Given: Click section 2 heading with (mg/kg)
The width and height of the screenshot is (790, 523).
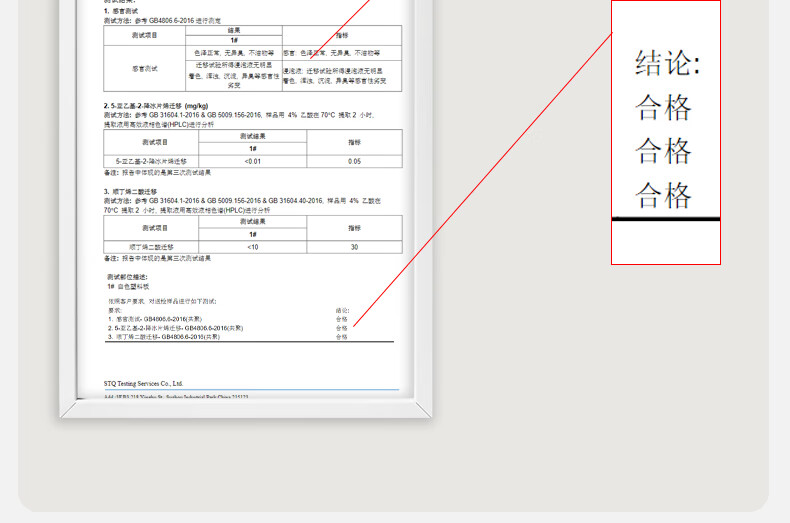Looking at the screenshot, I should 156,105.
